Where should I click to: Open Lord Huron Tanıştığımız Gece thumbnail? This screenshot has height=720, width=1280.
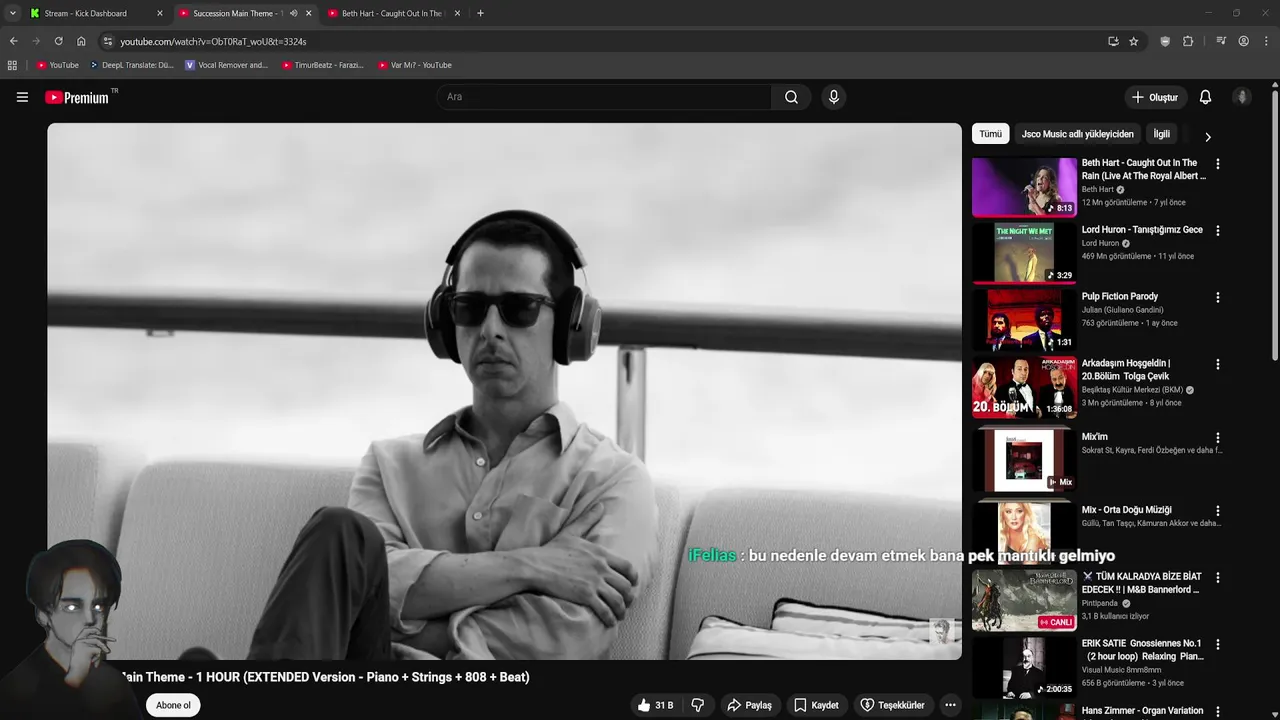[x=1024, y=253]
